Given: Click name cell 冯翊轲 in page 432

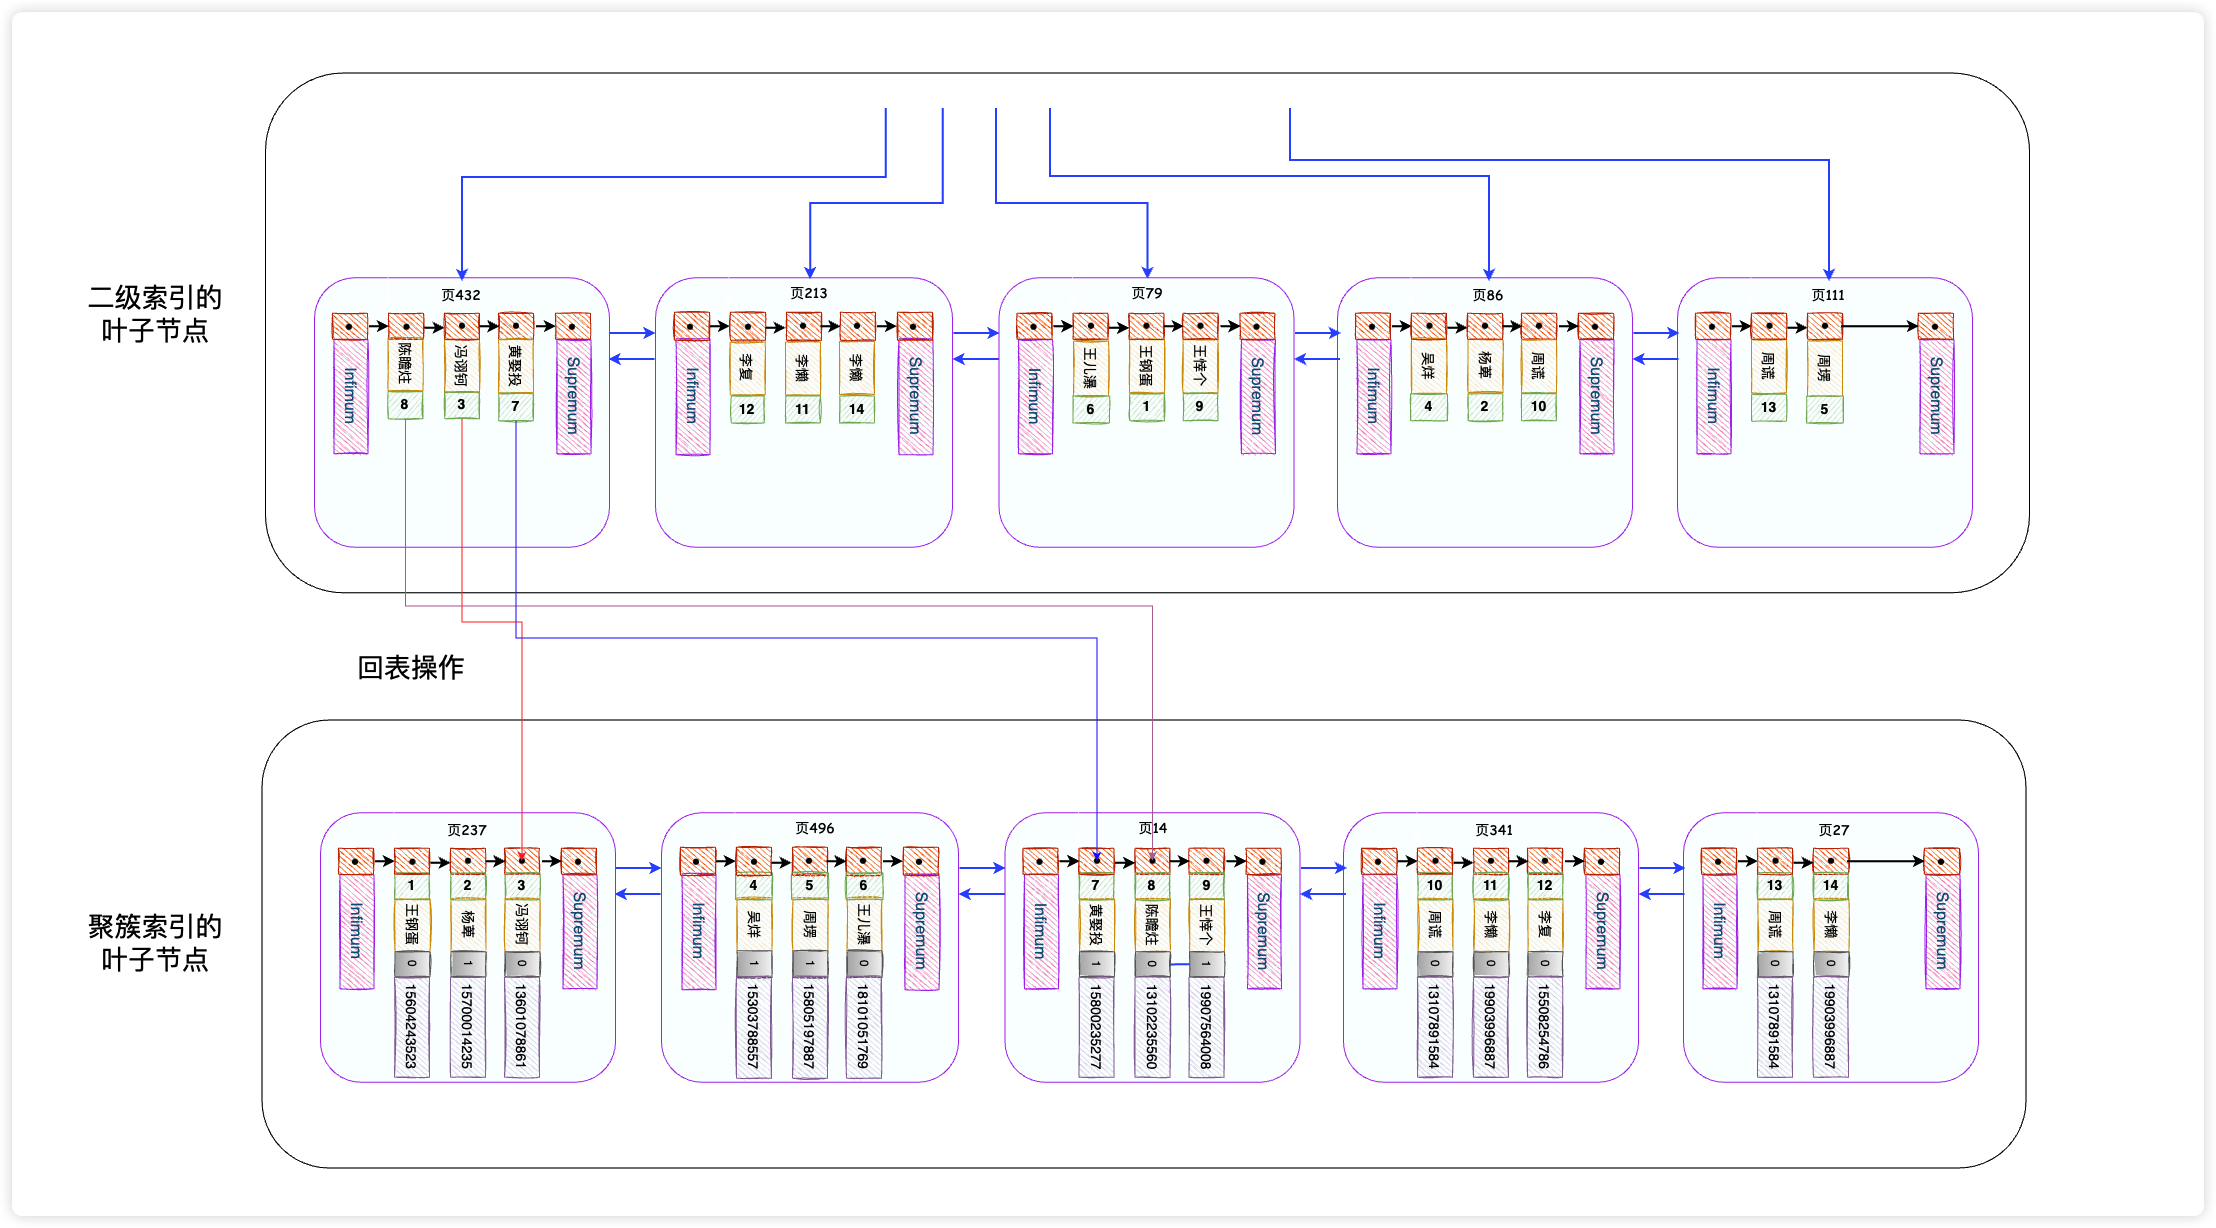Looking at the screenshot, I should coord(461,366).
